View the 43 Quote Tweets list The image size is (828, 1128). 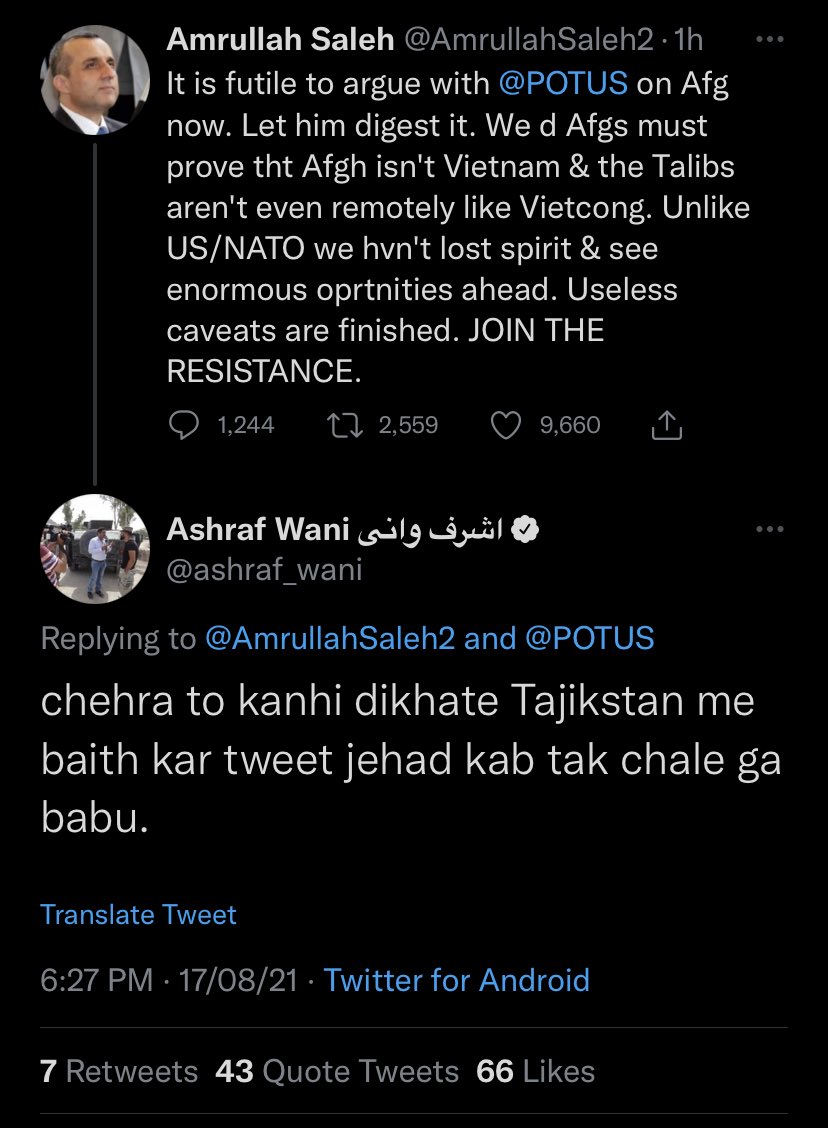click(x=337, y=1072)
